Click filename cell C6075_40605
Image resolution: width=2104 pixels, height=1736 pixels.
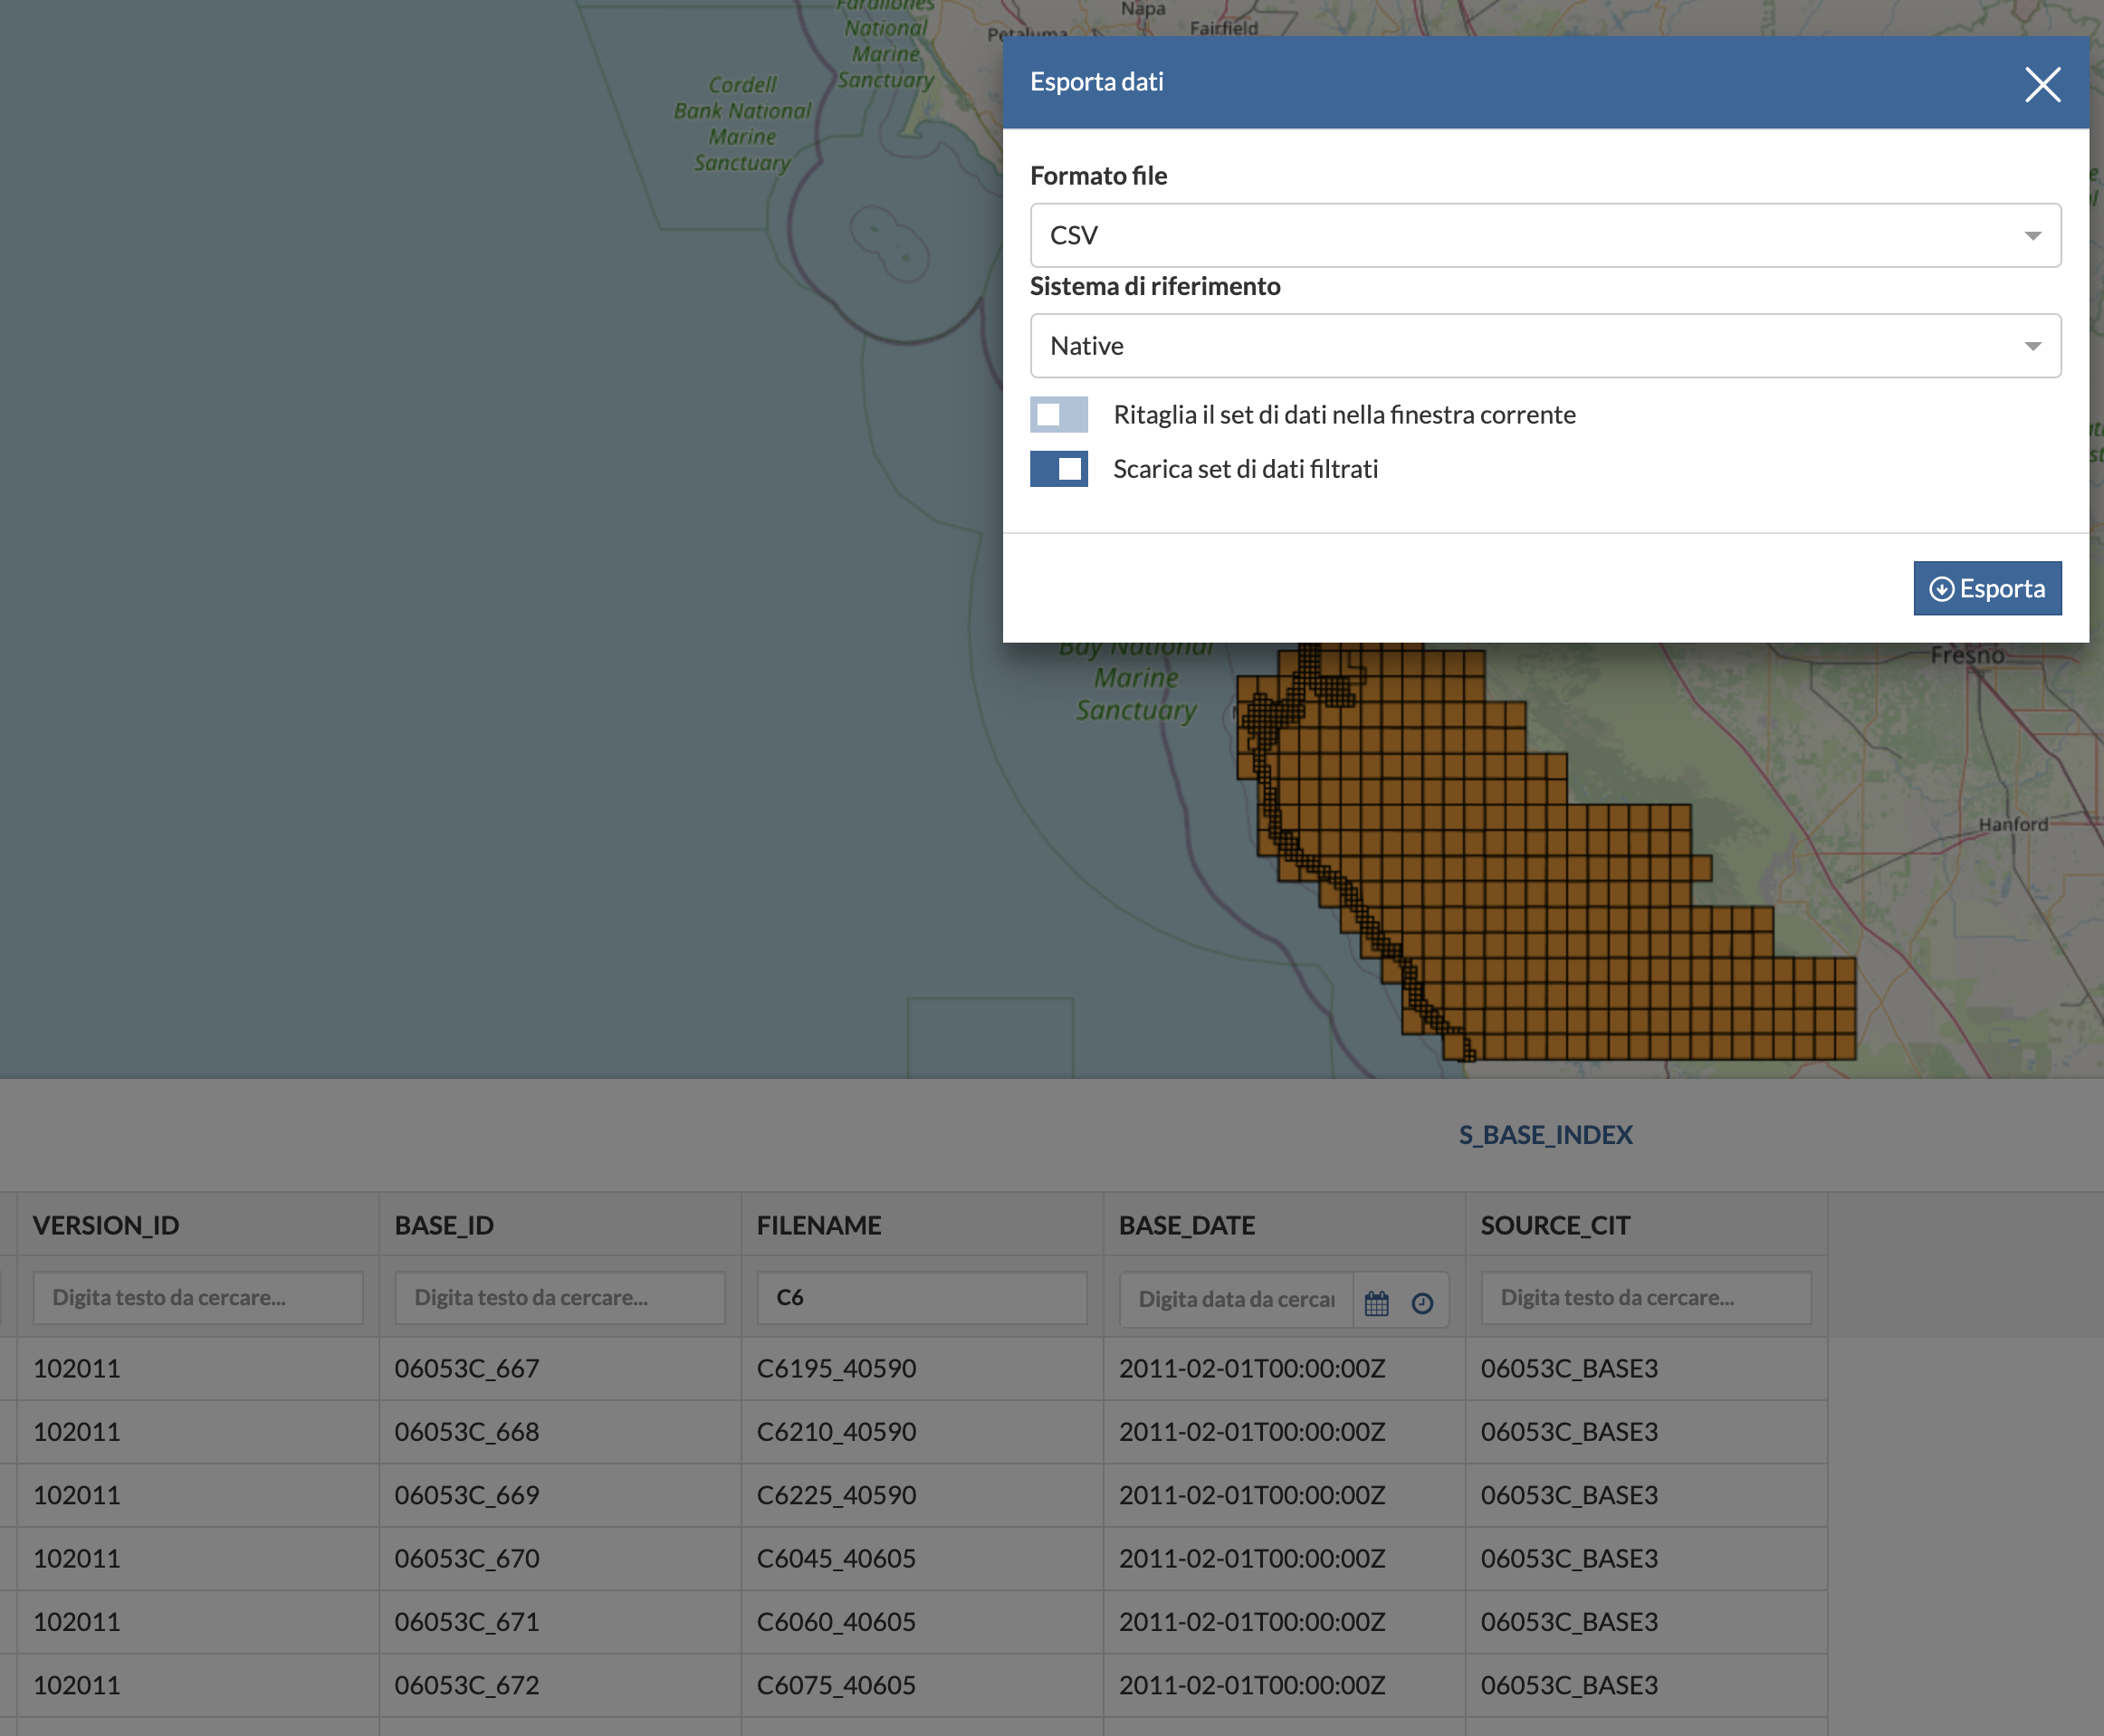tap(922, 1685)
